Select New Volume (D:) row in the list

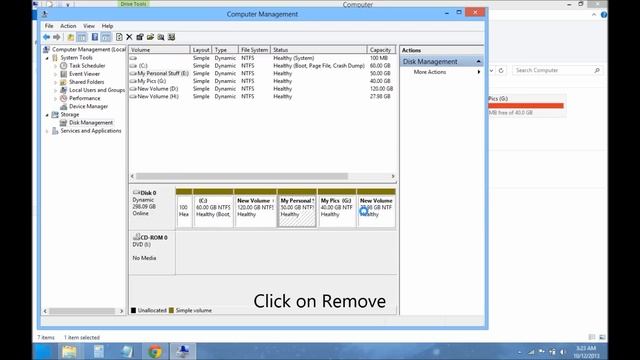[262, 89]
